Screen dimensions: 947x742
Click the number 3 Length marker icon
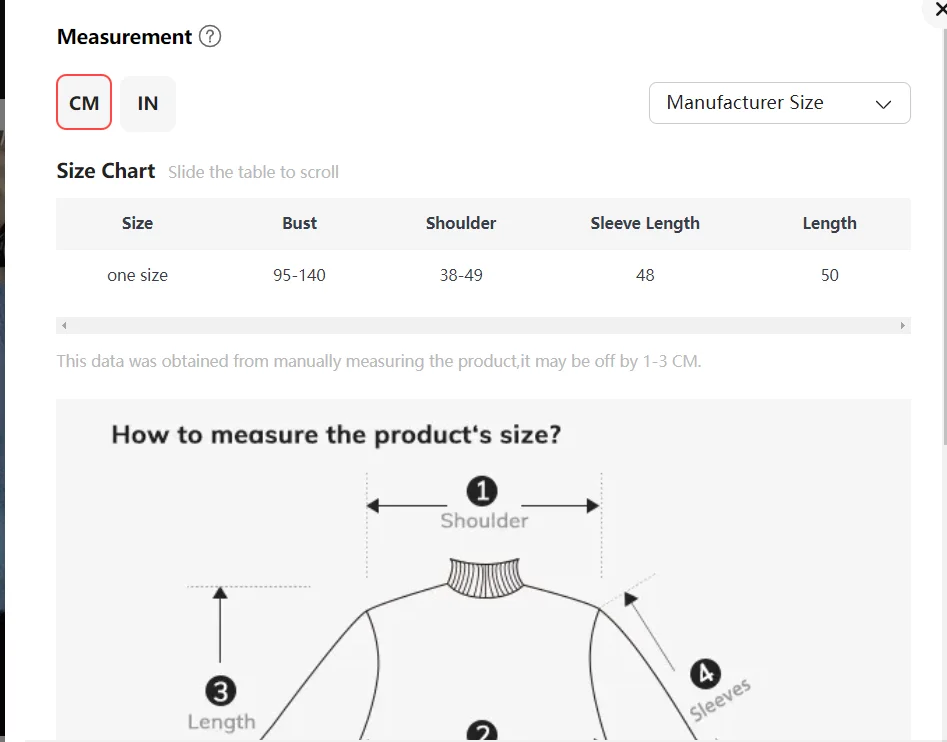tap(220, 690)
